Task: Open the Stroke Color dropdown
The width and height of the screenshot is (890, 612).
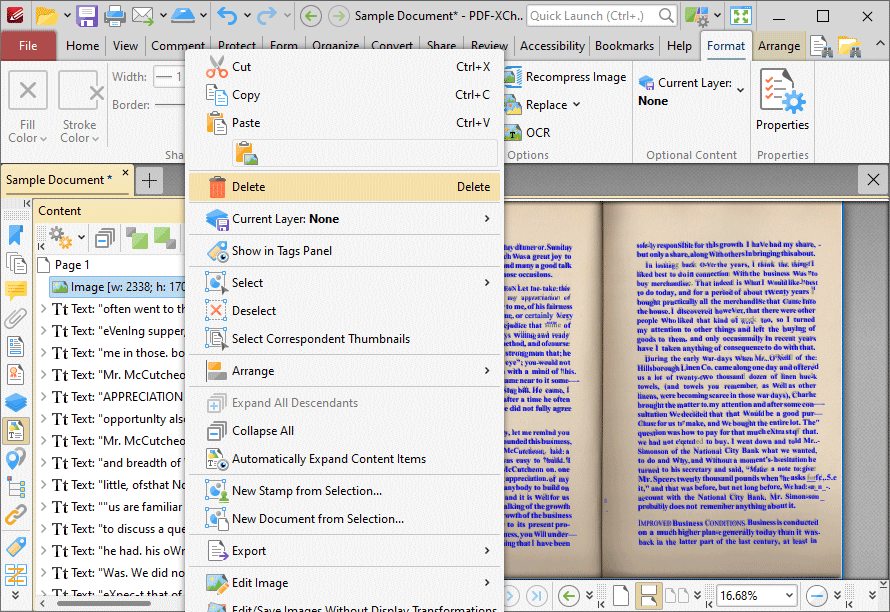Action: click(79, 131)
